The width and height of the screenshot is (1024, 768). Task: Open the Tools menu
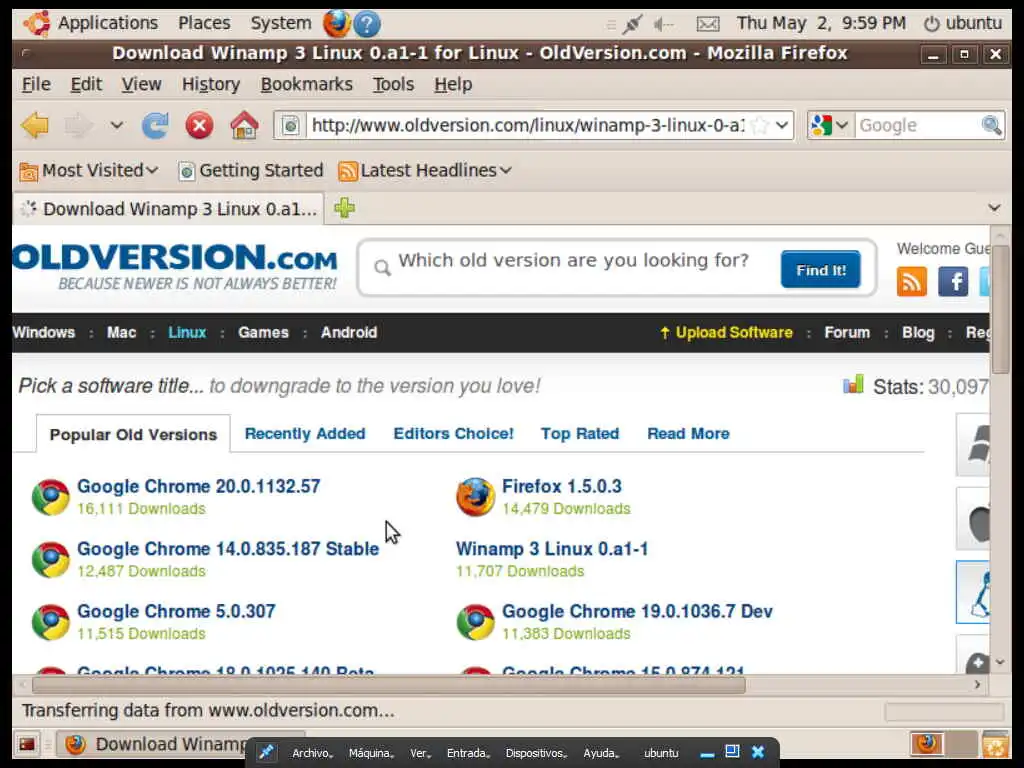393,84
